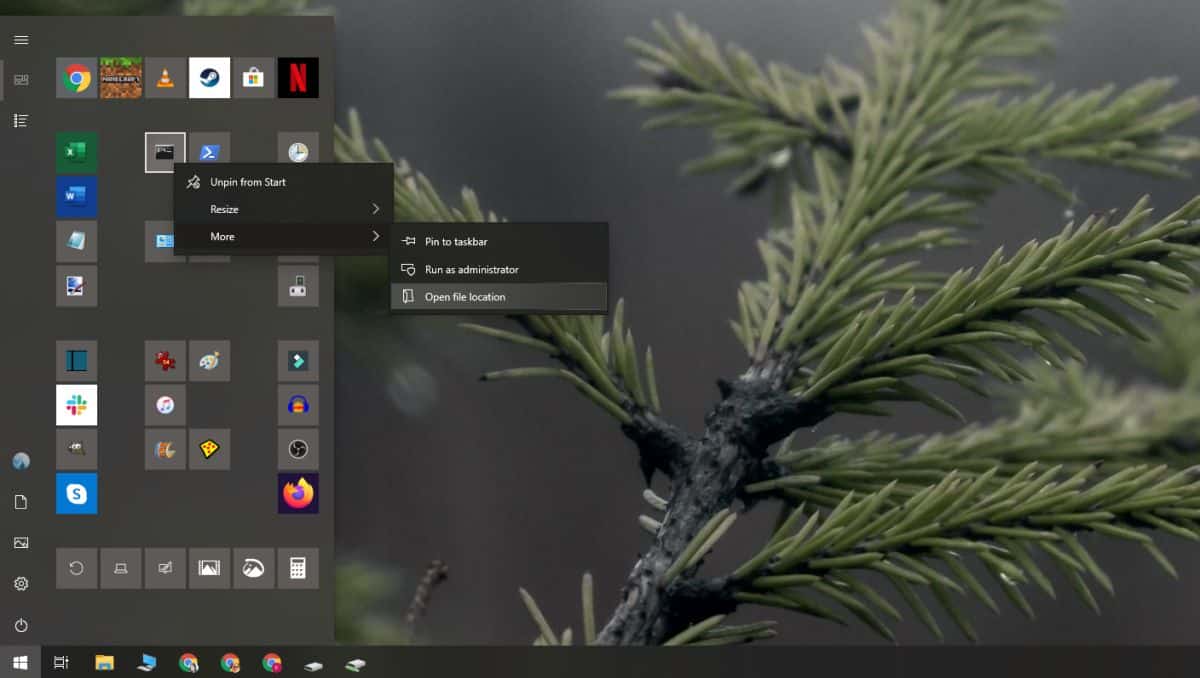Open the Skype tile
1200x678 pixels.
pos(76,493)
